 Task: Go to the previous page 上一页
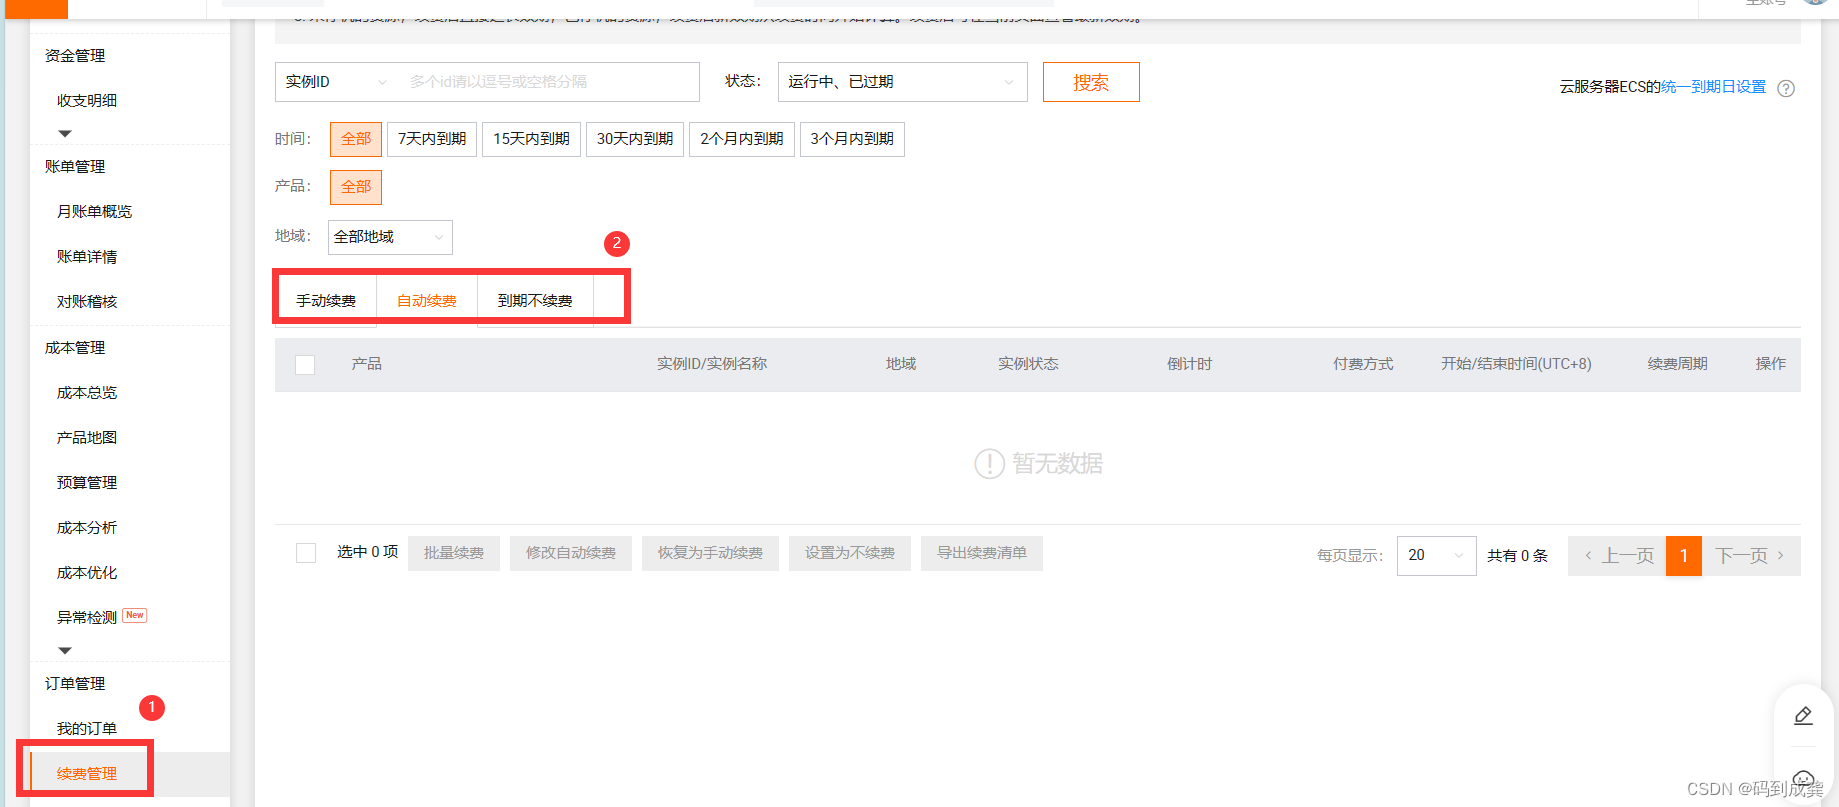pos(1617,556)
